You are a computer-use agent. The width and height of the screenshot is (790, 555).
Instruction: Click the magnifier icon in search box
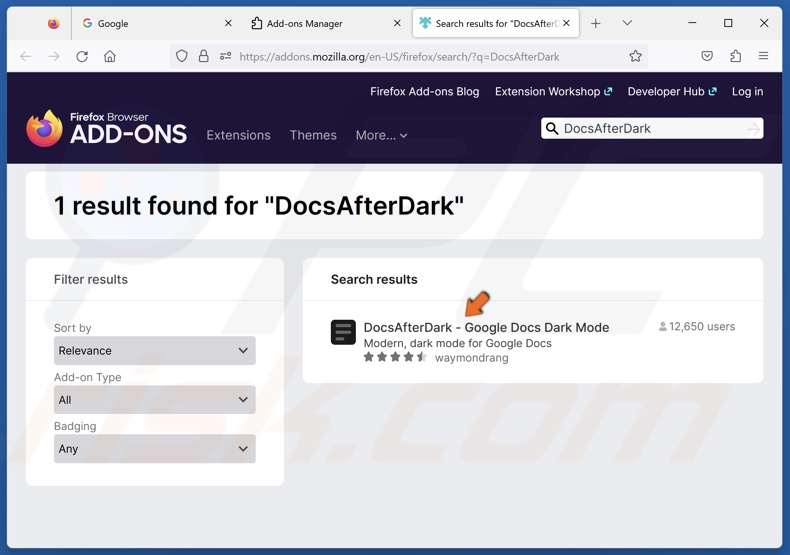(552, 128)
